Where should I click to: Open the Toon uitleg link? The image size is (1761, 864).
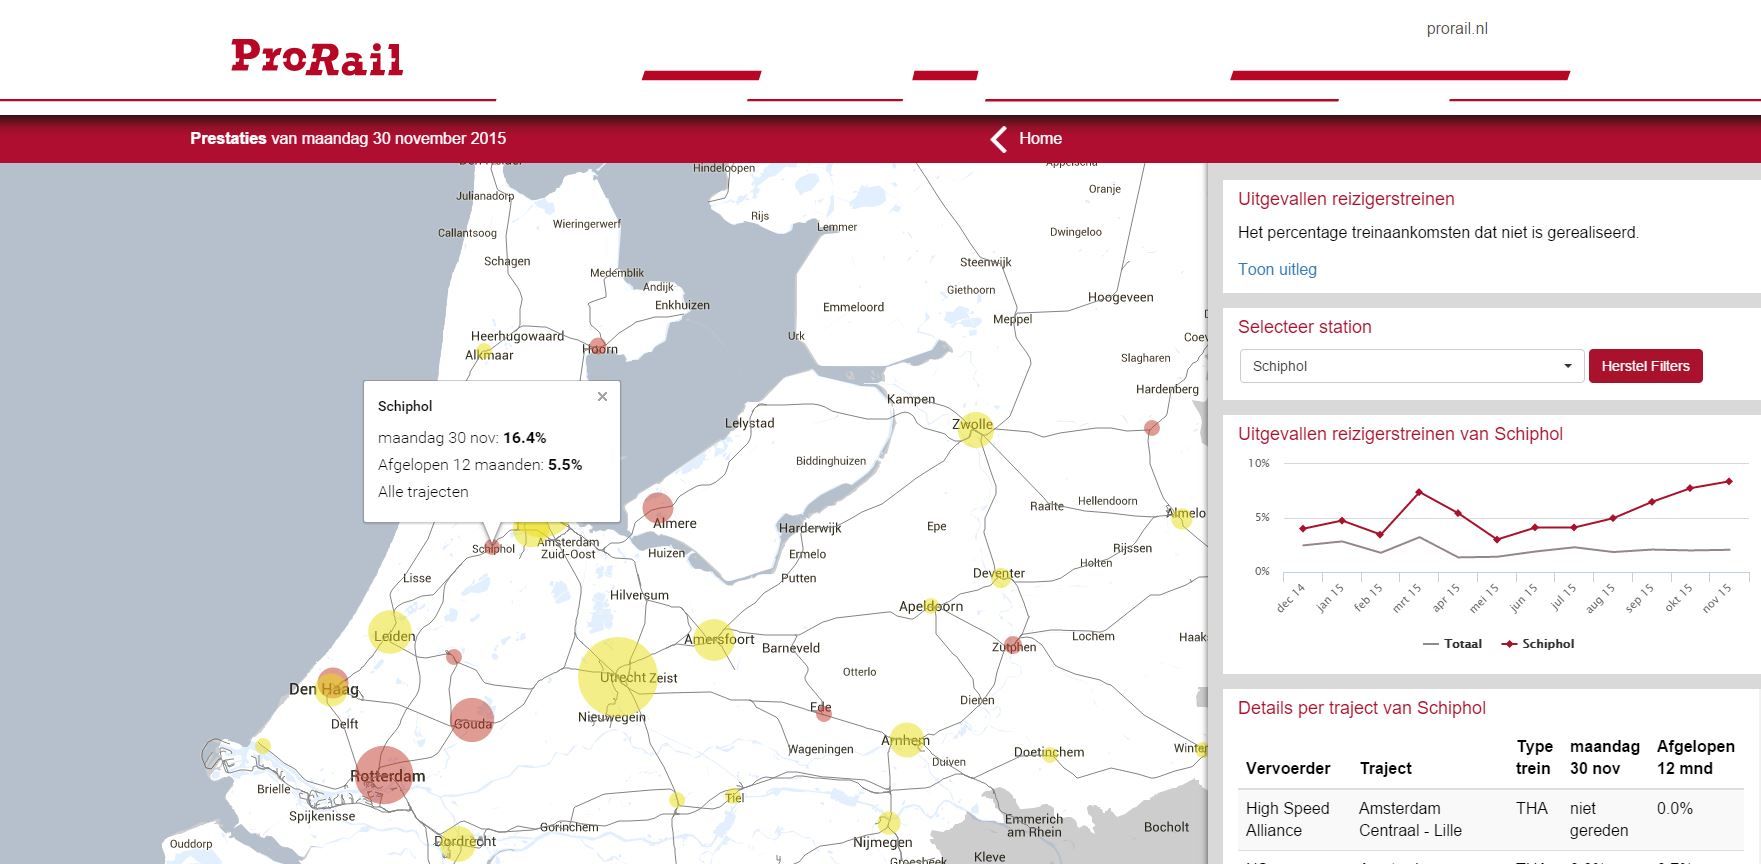(1277, 269)
